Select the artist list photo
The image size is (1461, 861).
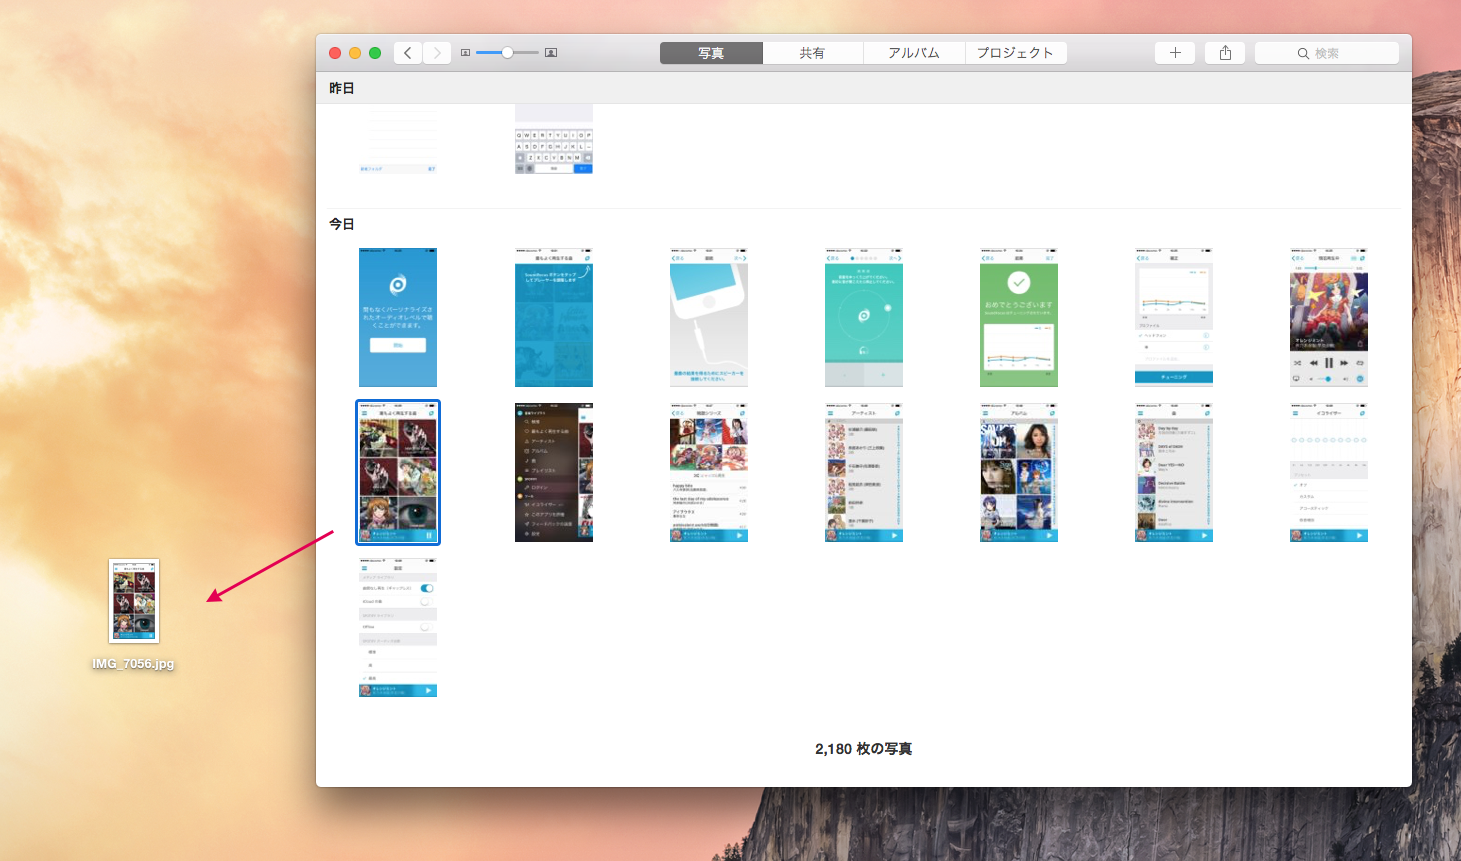pyautogui.click(x=864, y=473)
